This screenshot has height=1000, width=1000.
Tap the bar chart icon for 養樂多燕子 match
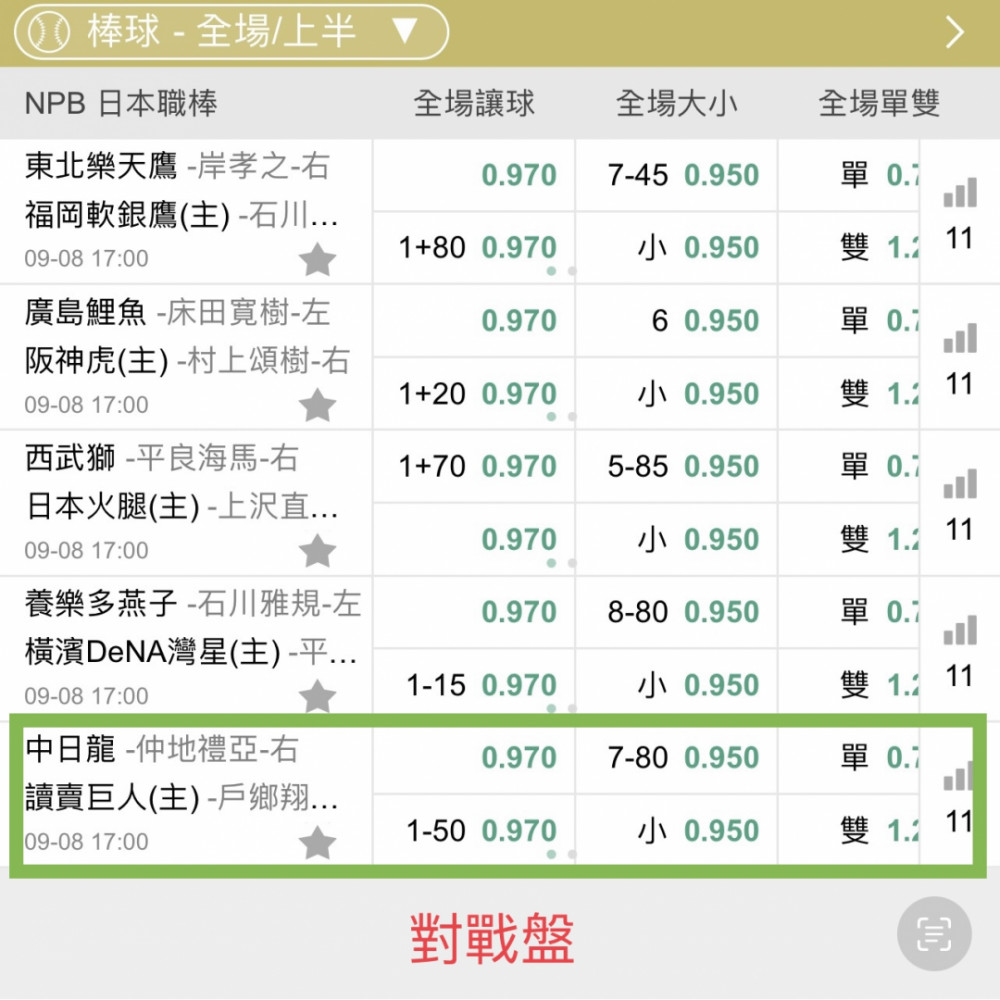tap(960, 629)
